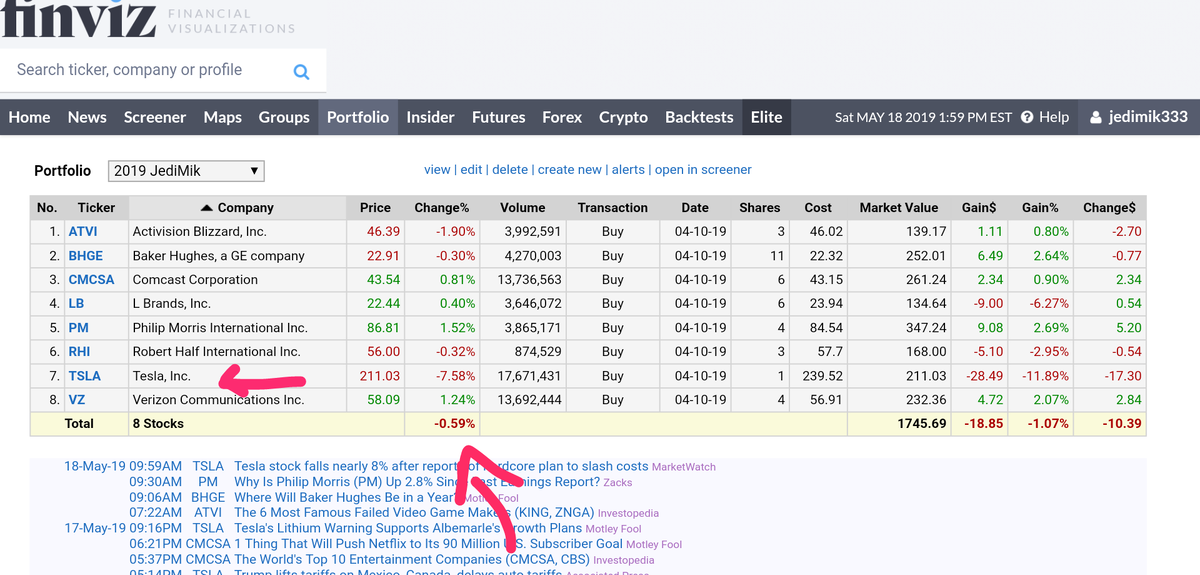Open the News menu item
Screen dimensions: 1200x575
[x=87, y=117]
